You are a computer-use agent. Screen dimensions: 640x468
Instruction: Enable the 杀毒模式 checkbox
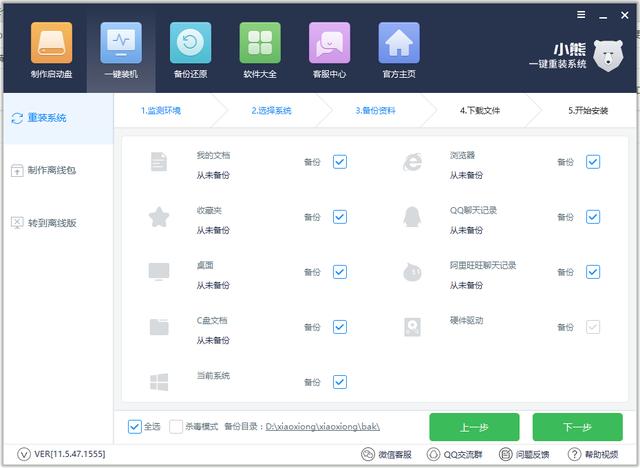176,427
